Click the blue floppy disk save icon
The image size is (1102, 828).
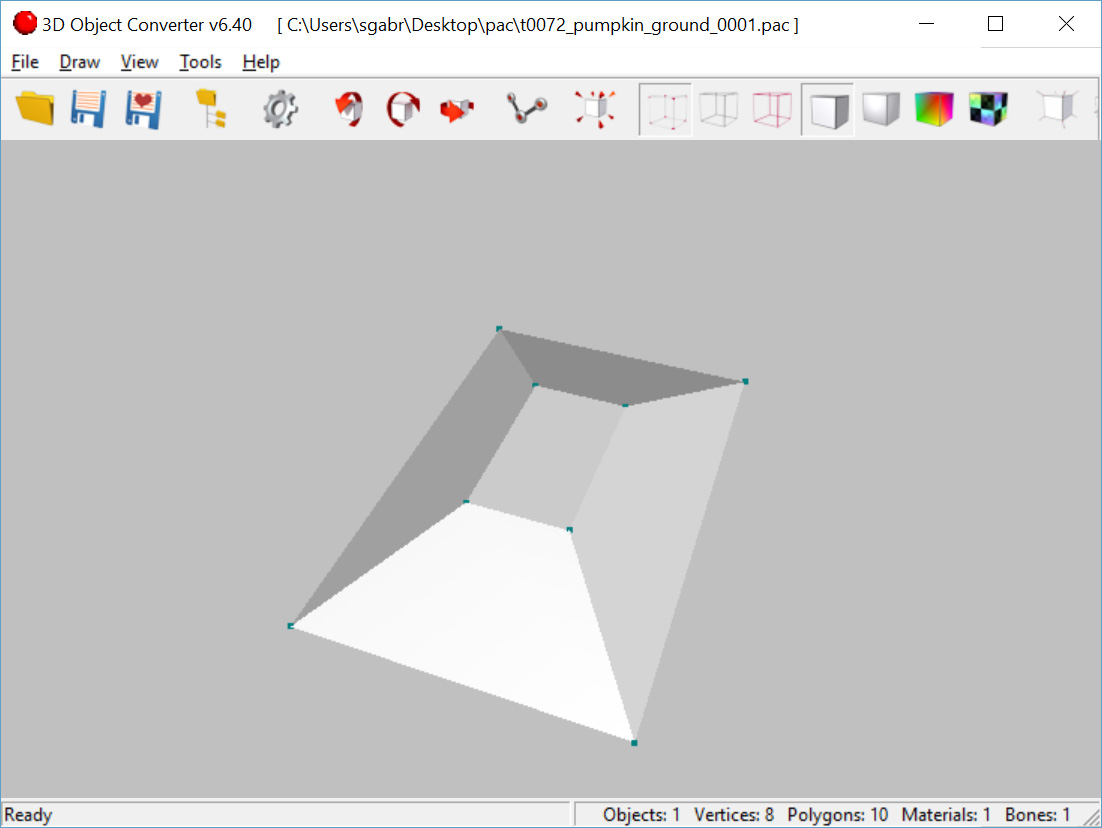[88, 108]
